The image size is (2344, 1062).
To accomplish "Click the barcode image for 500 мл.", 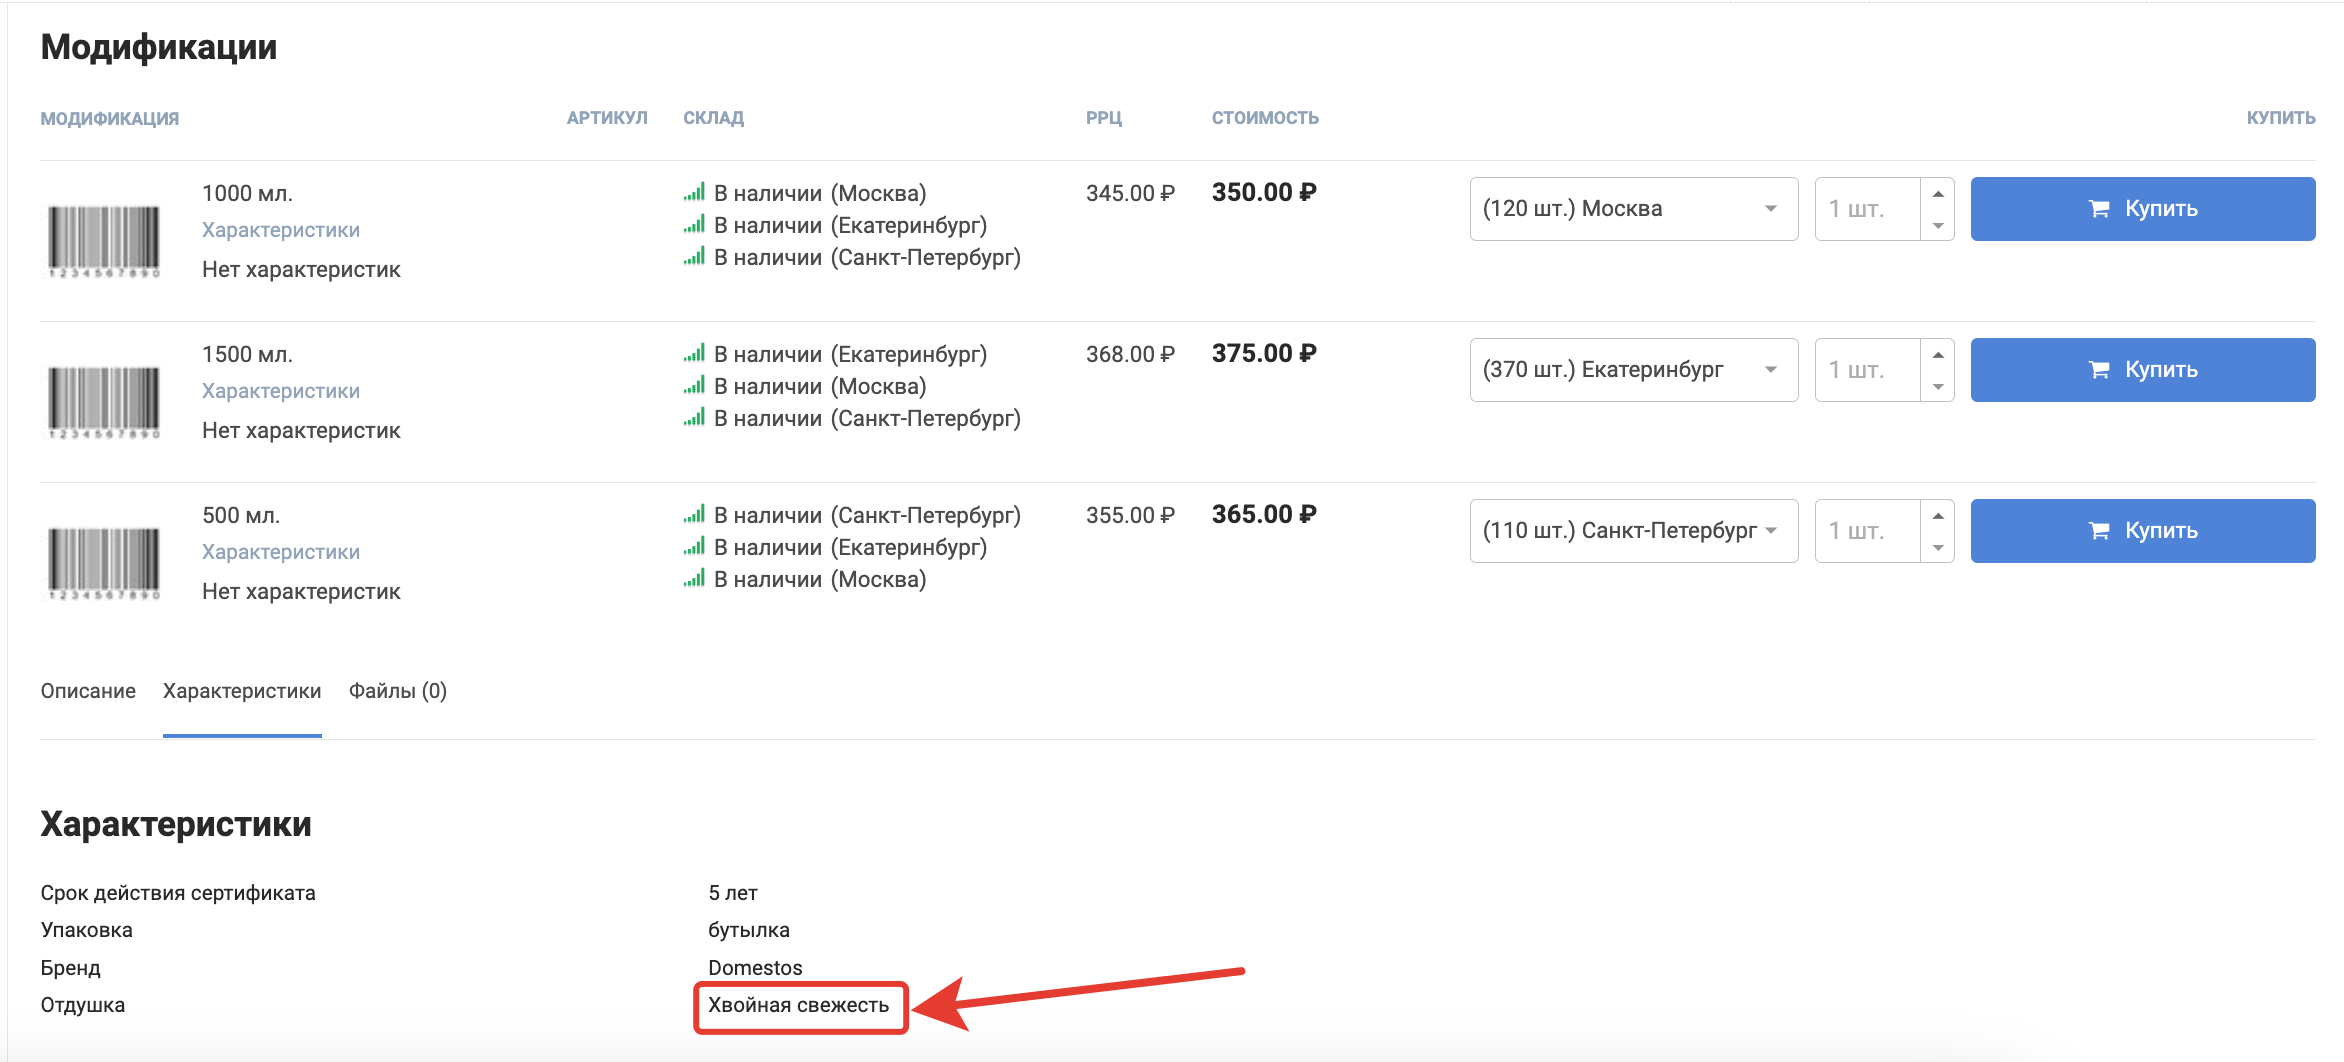I will point(104,562).
